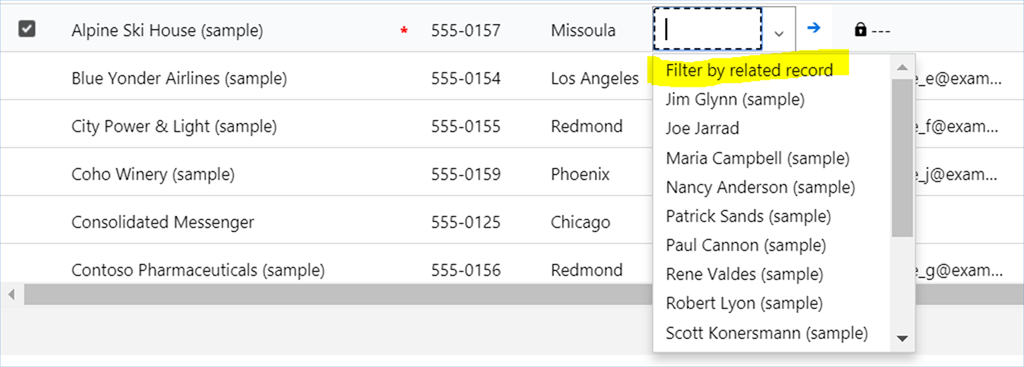The height and width of the screenshot is (367, 1024).
Task: Click the dropdown list scroll-up arrow
Action: pyautogui.click(x=903, y=68)
